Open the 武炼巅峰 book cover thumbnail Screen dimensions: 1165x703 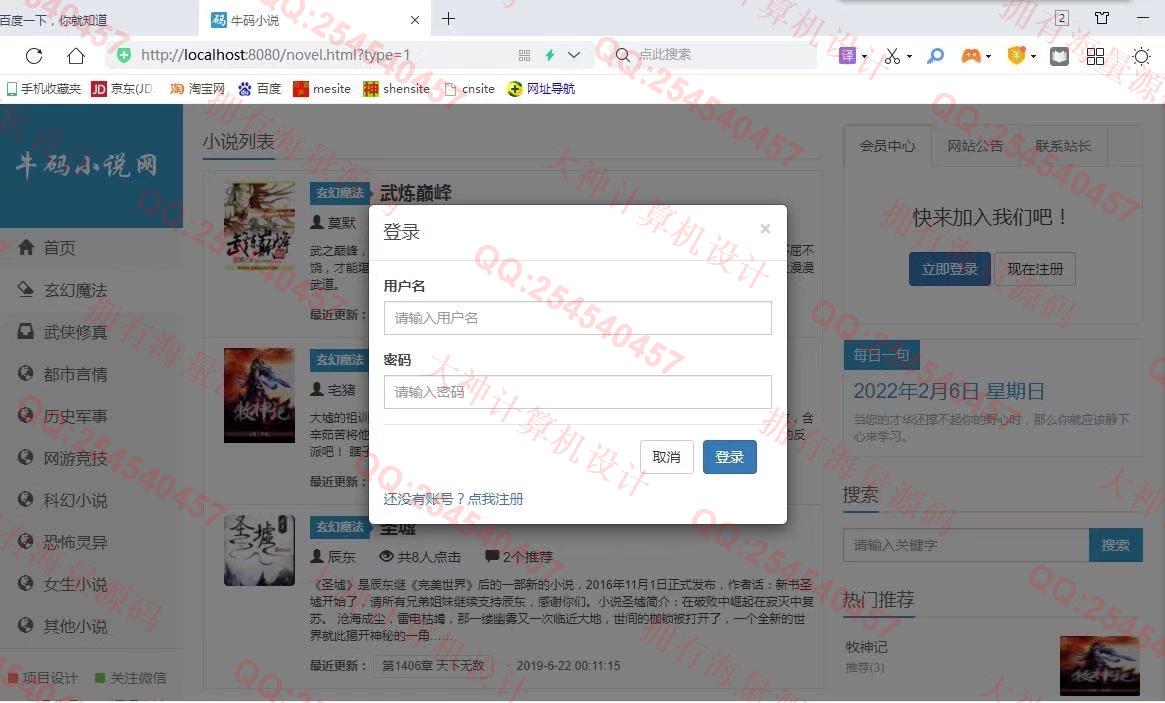[x=259, y=227]
